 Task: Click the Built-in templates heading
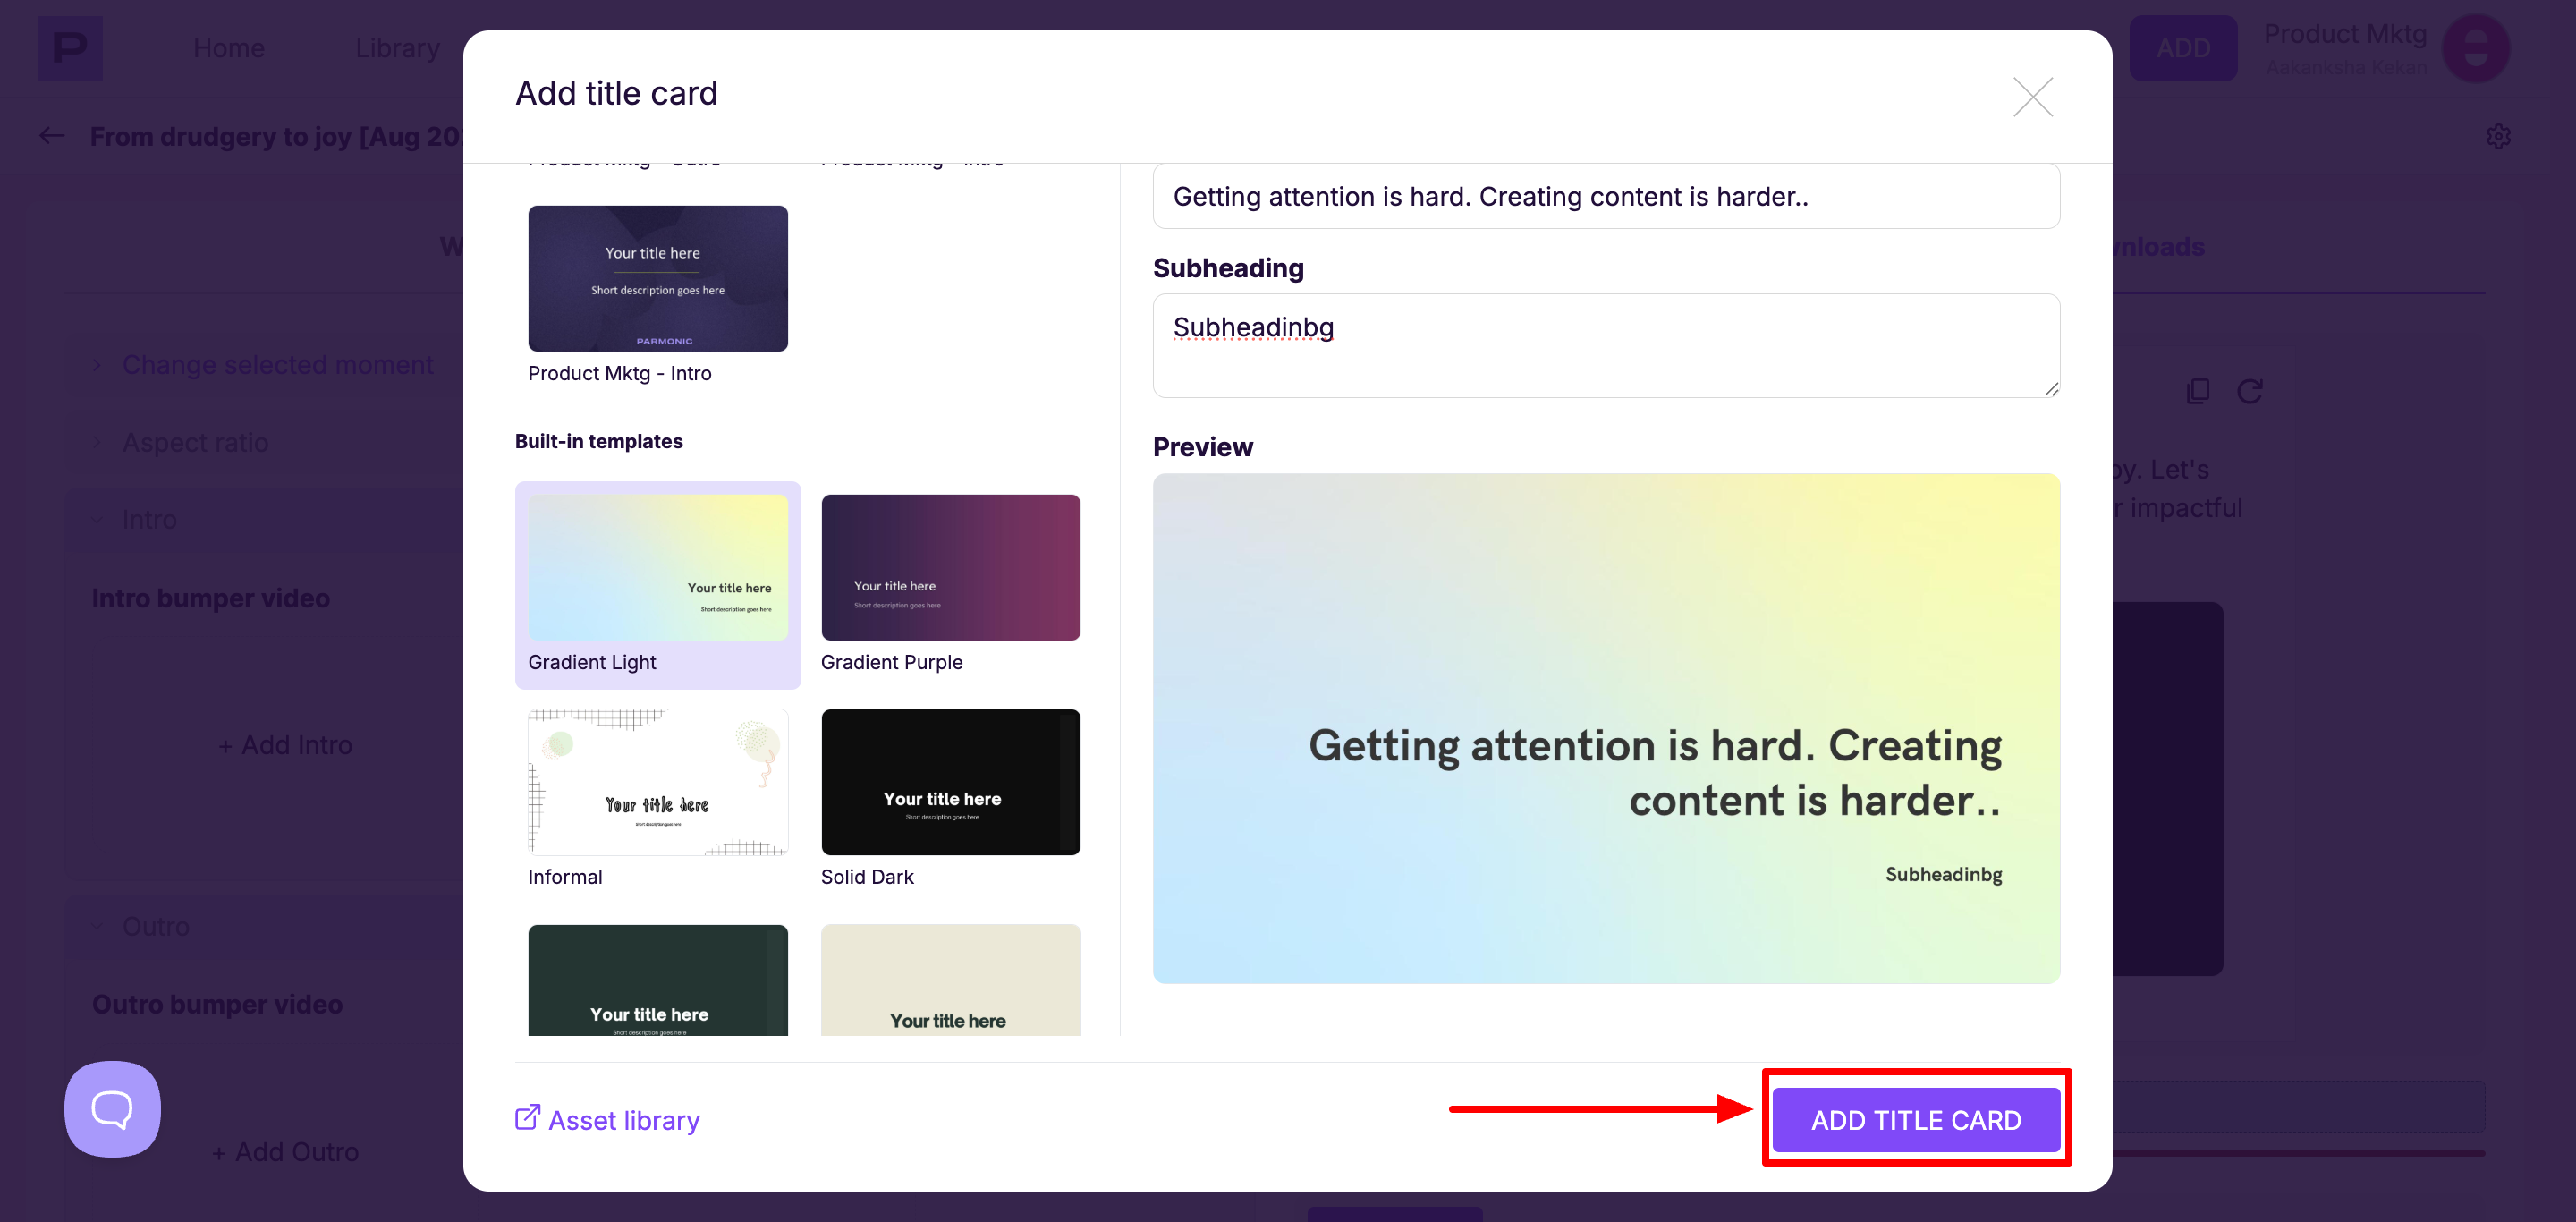[598, 441]
